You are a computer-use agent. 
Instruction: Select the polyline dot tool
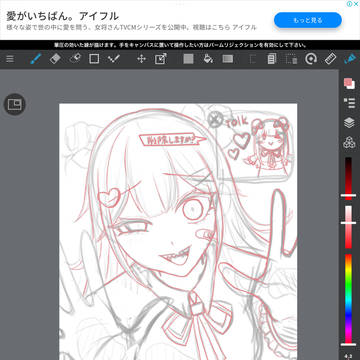coord(114,59)
